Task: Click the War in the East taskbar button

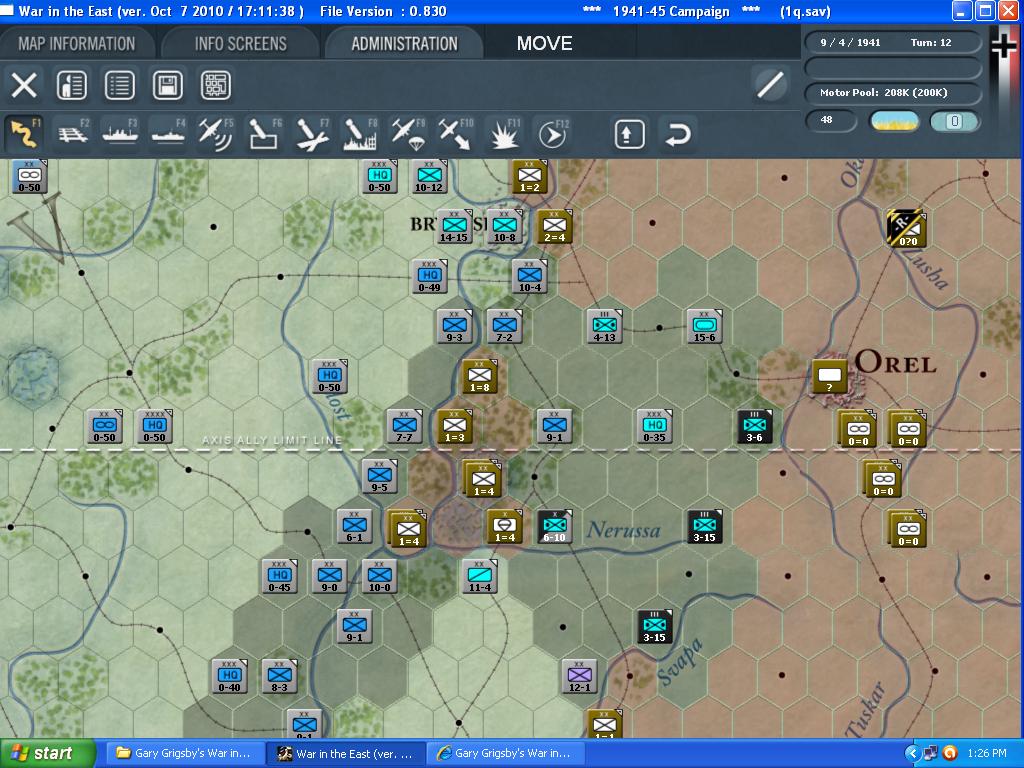Action: pos(345,753)
